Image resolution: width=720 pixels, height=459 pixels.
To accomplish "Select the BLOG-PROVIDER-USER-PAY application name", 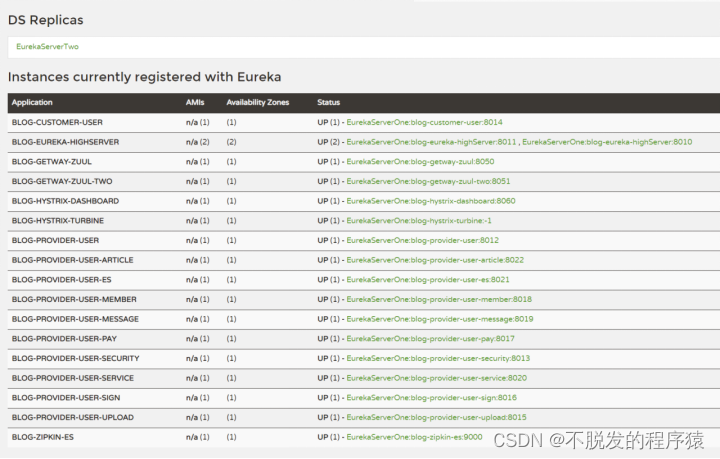I will tap(64, 339).
